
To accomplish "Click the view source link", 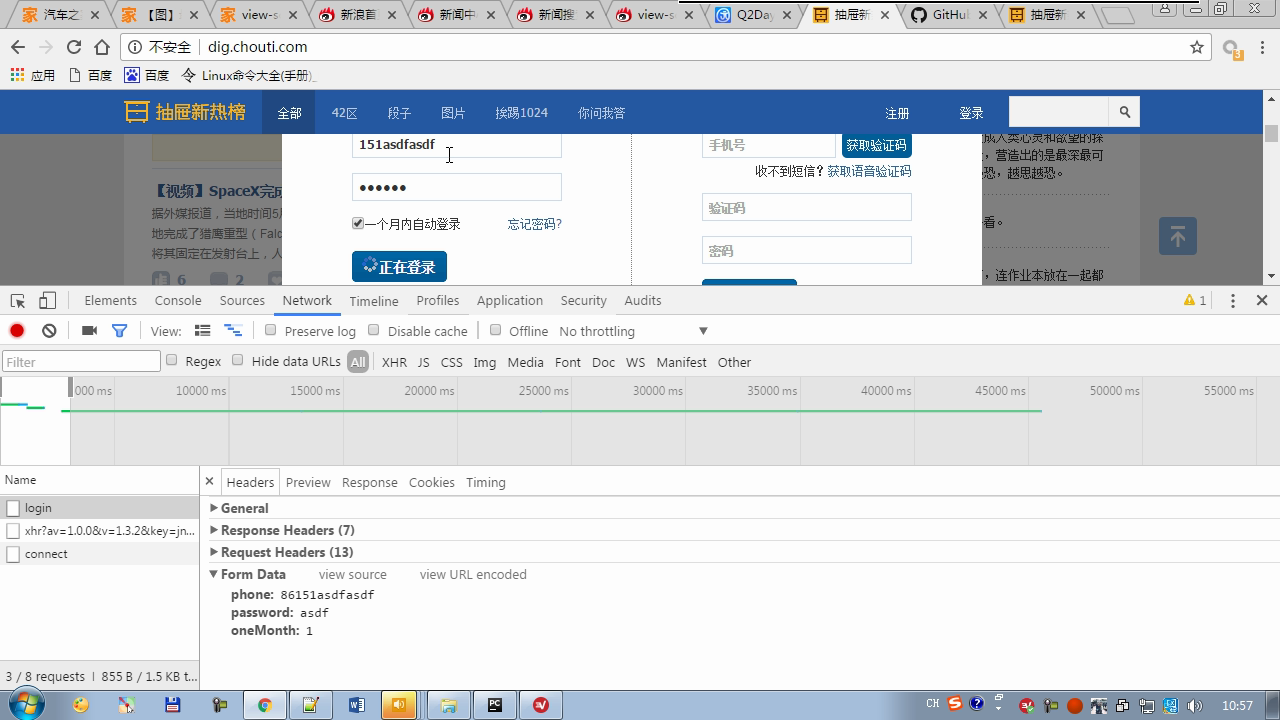I will (352, 574).
